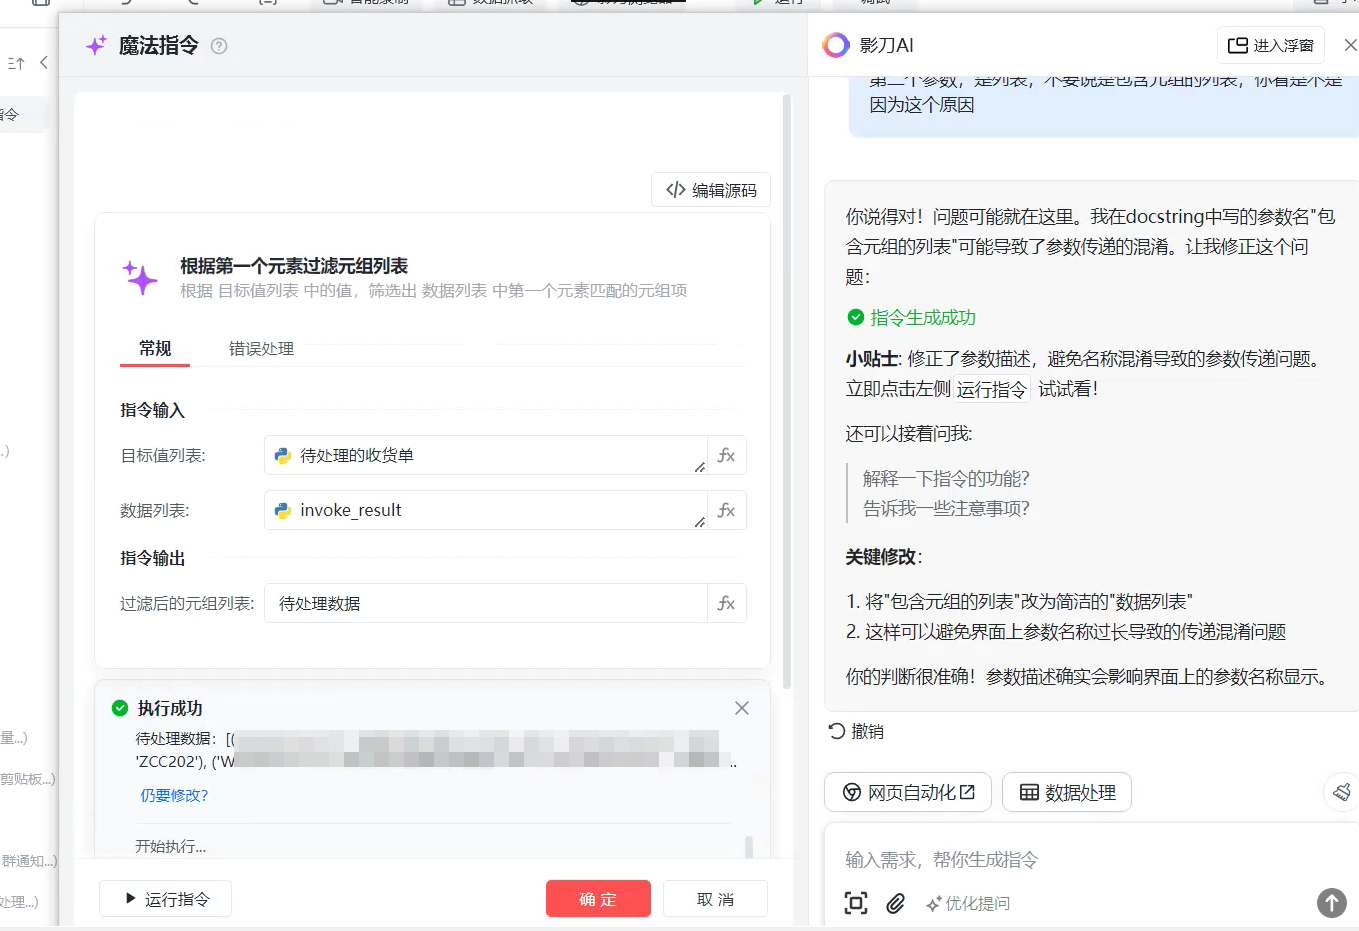Click the 指令生成成功 status text
Screen dimensions: 1359x931
923,317
